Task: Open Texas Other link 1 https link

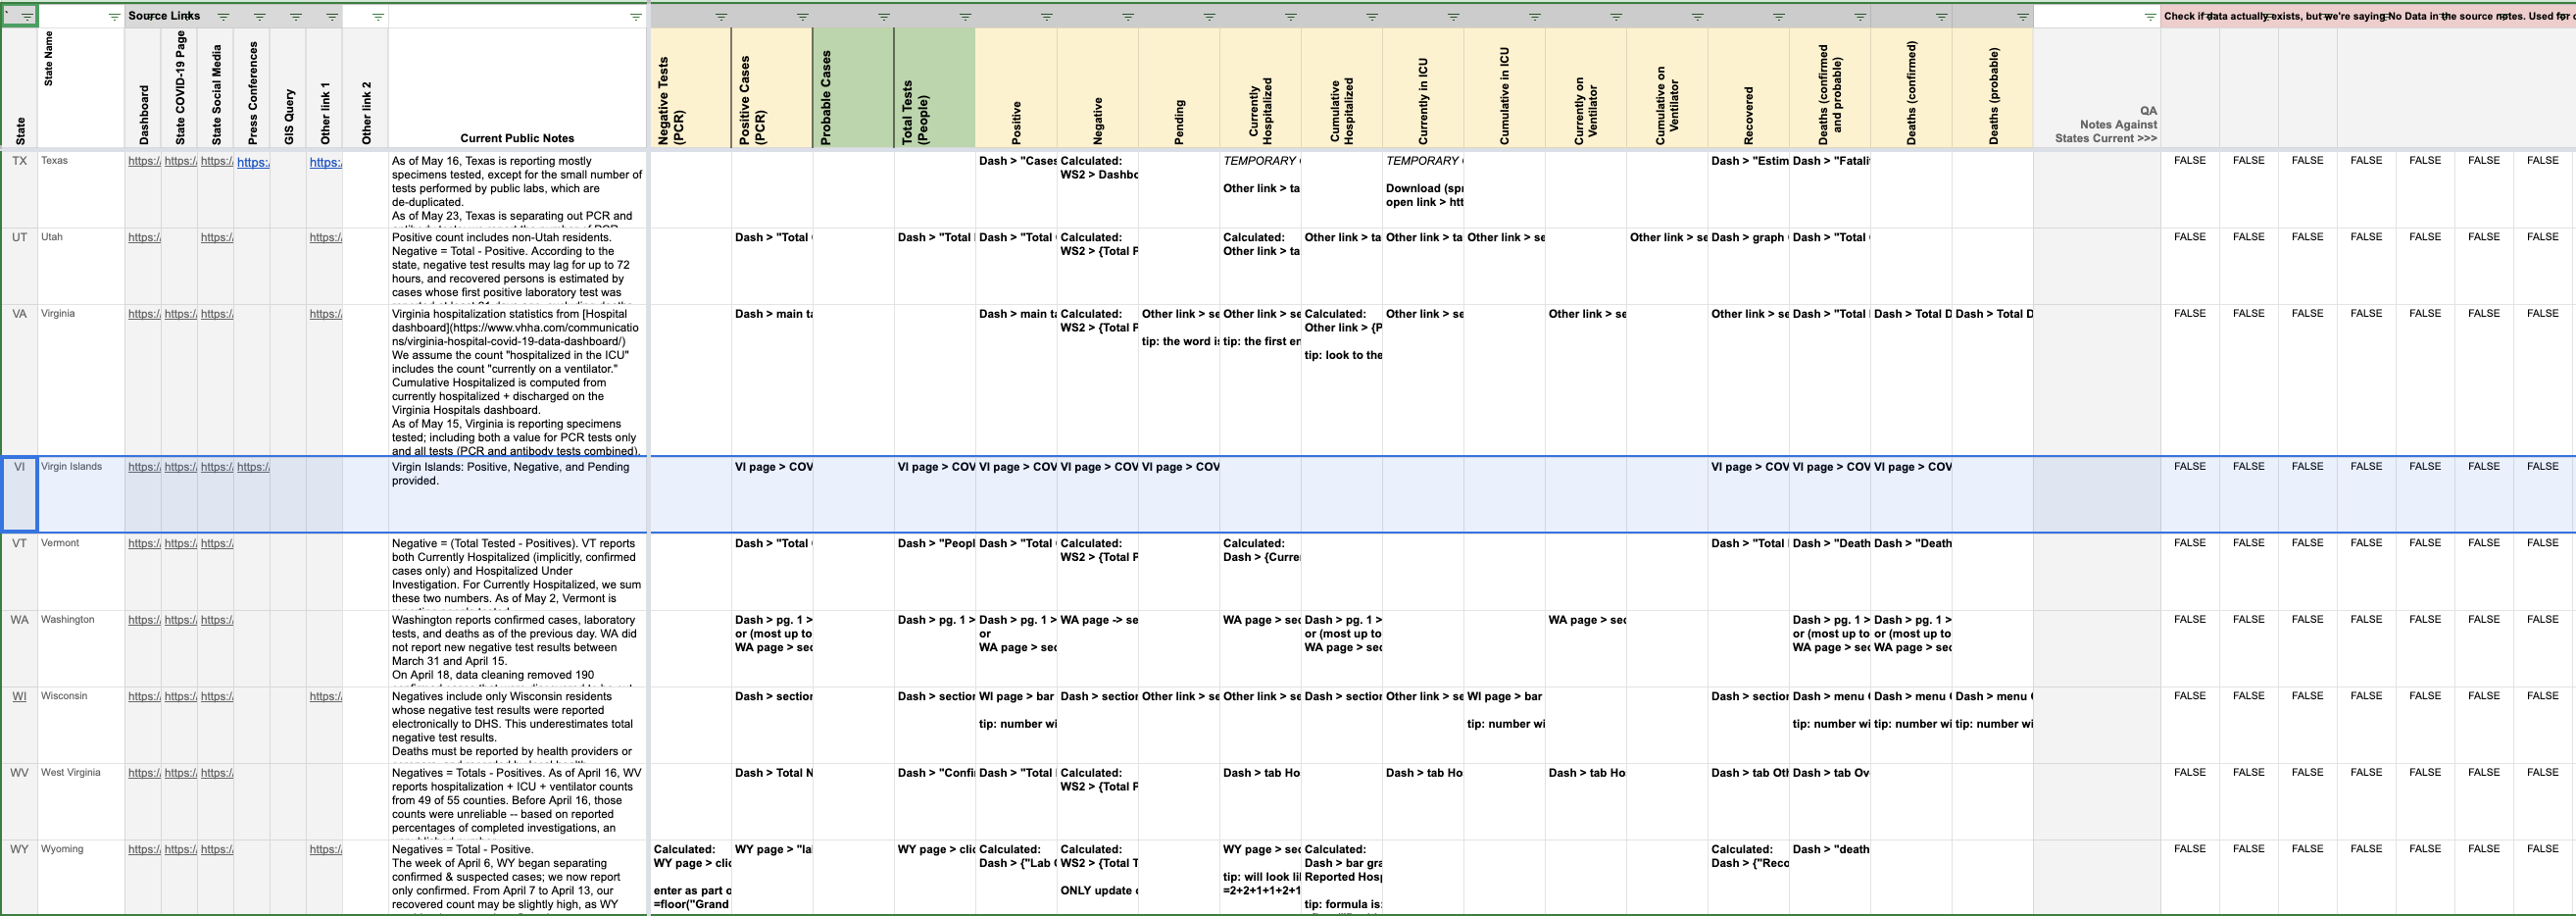Action: click(325, 162)
